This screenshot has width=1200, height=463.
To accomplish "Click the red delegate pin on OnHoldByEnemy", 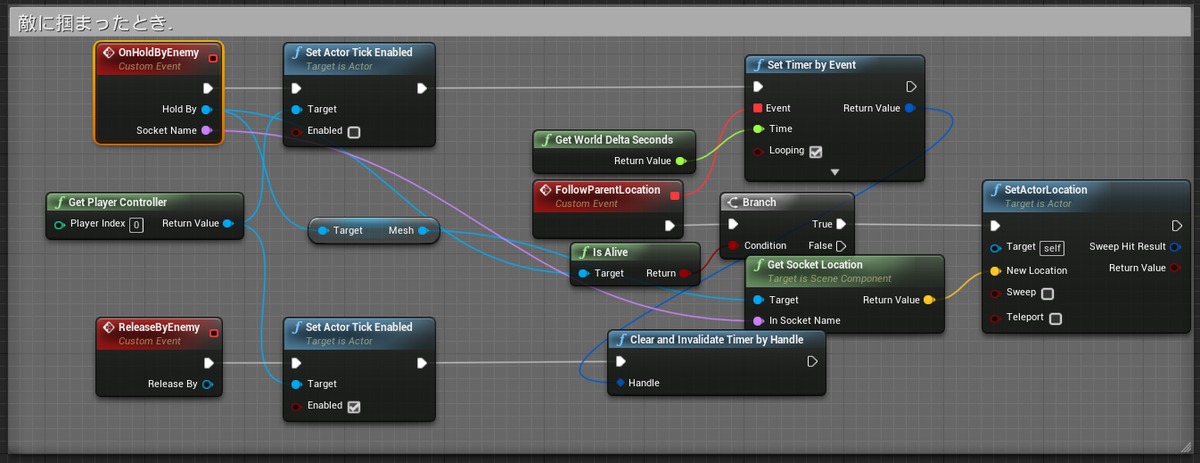I will 212,58.
